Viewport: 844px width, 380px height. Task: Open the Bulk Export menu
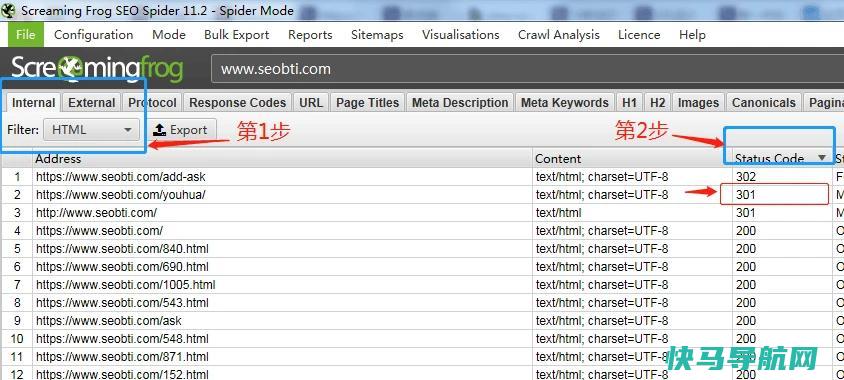click(x=237, y=35)
